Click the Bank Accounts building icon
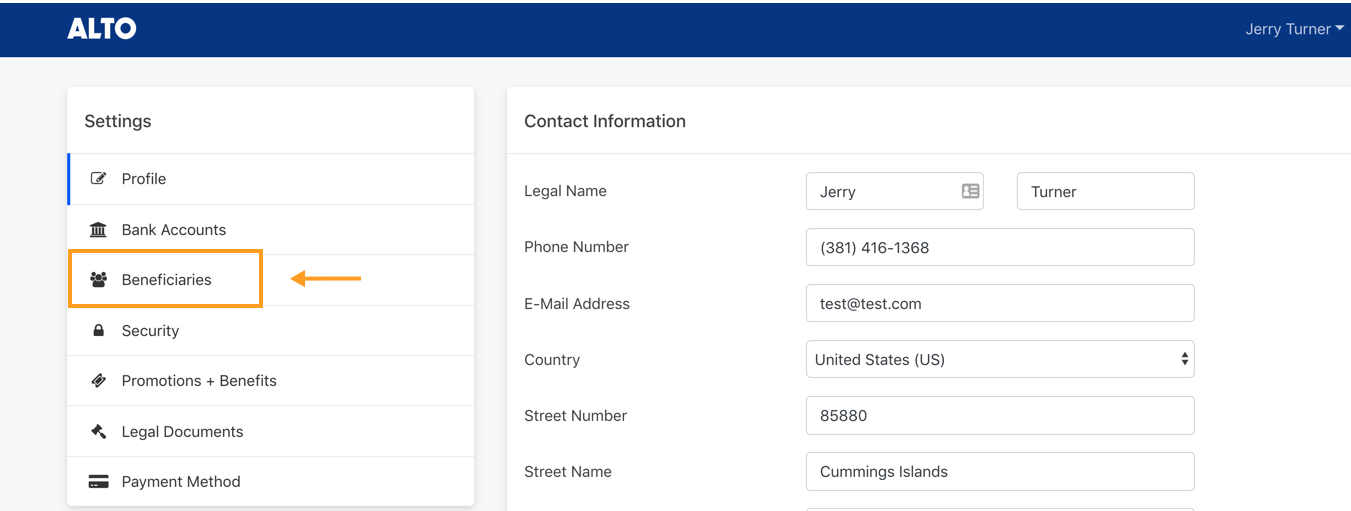Screen dimensions: 1351x511 (98, 230)
